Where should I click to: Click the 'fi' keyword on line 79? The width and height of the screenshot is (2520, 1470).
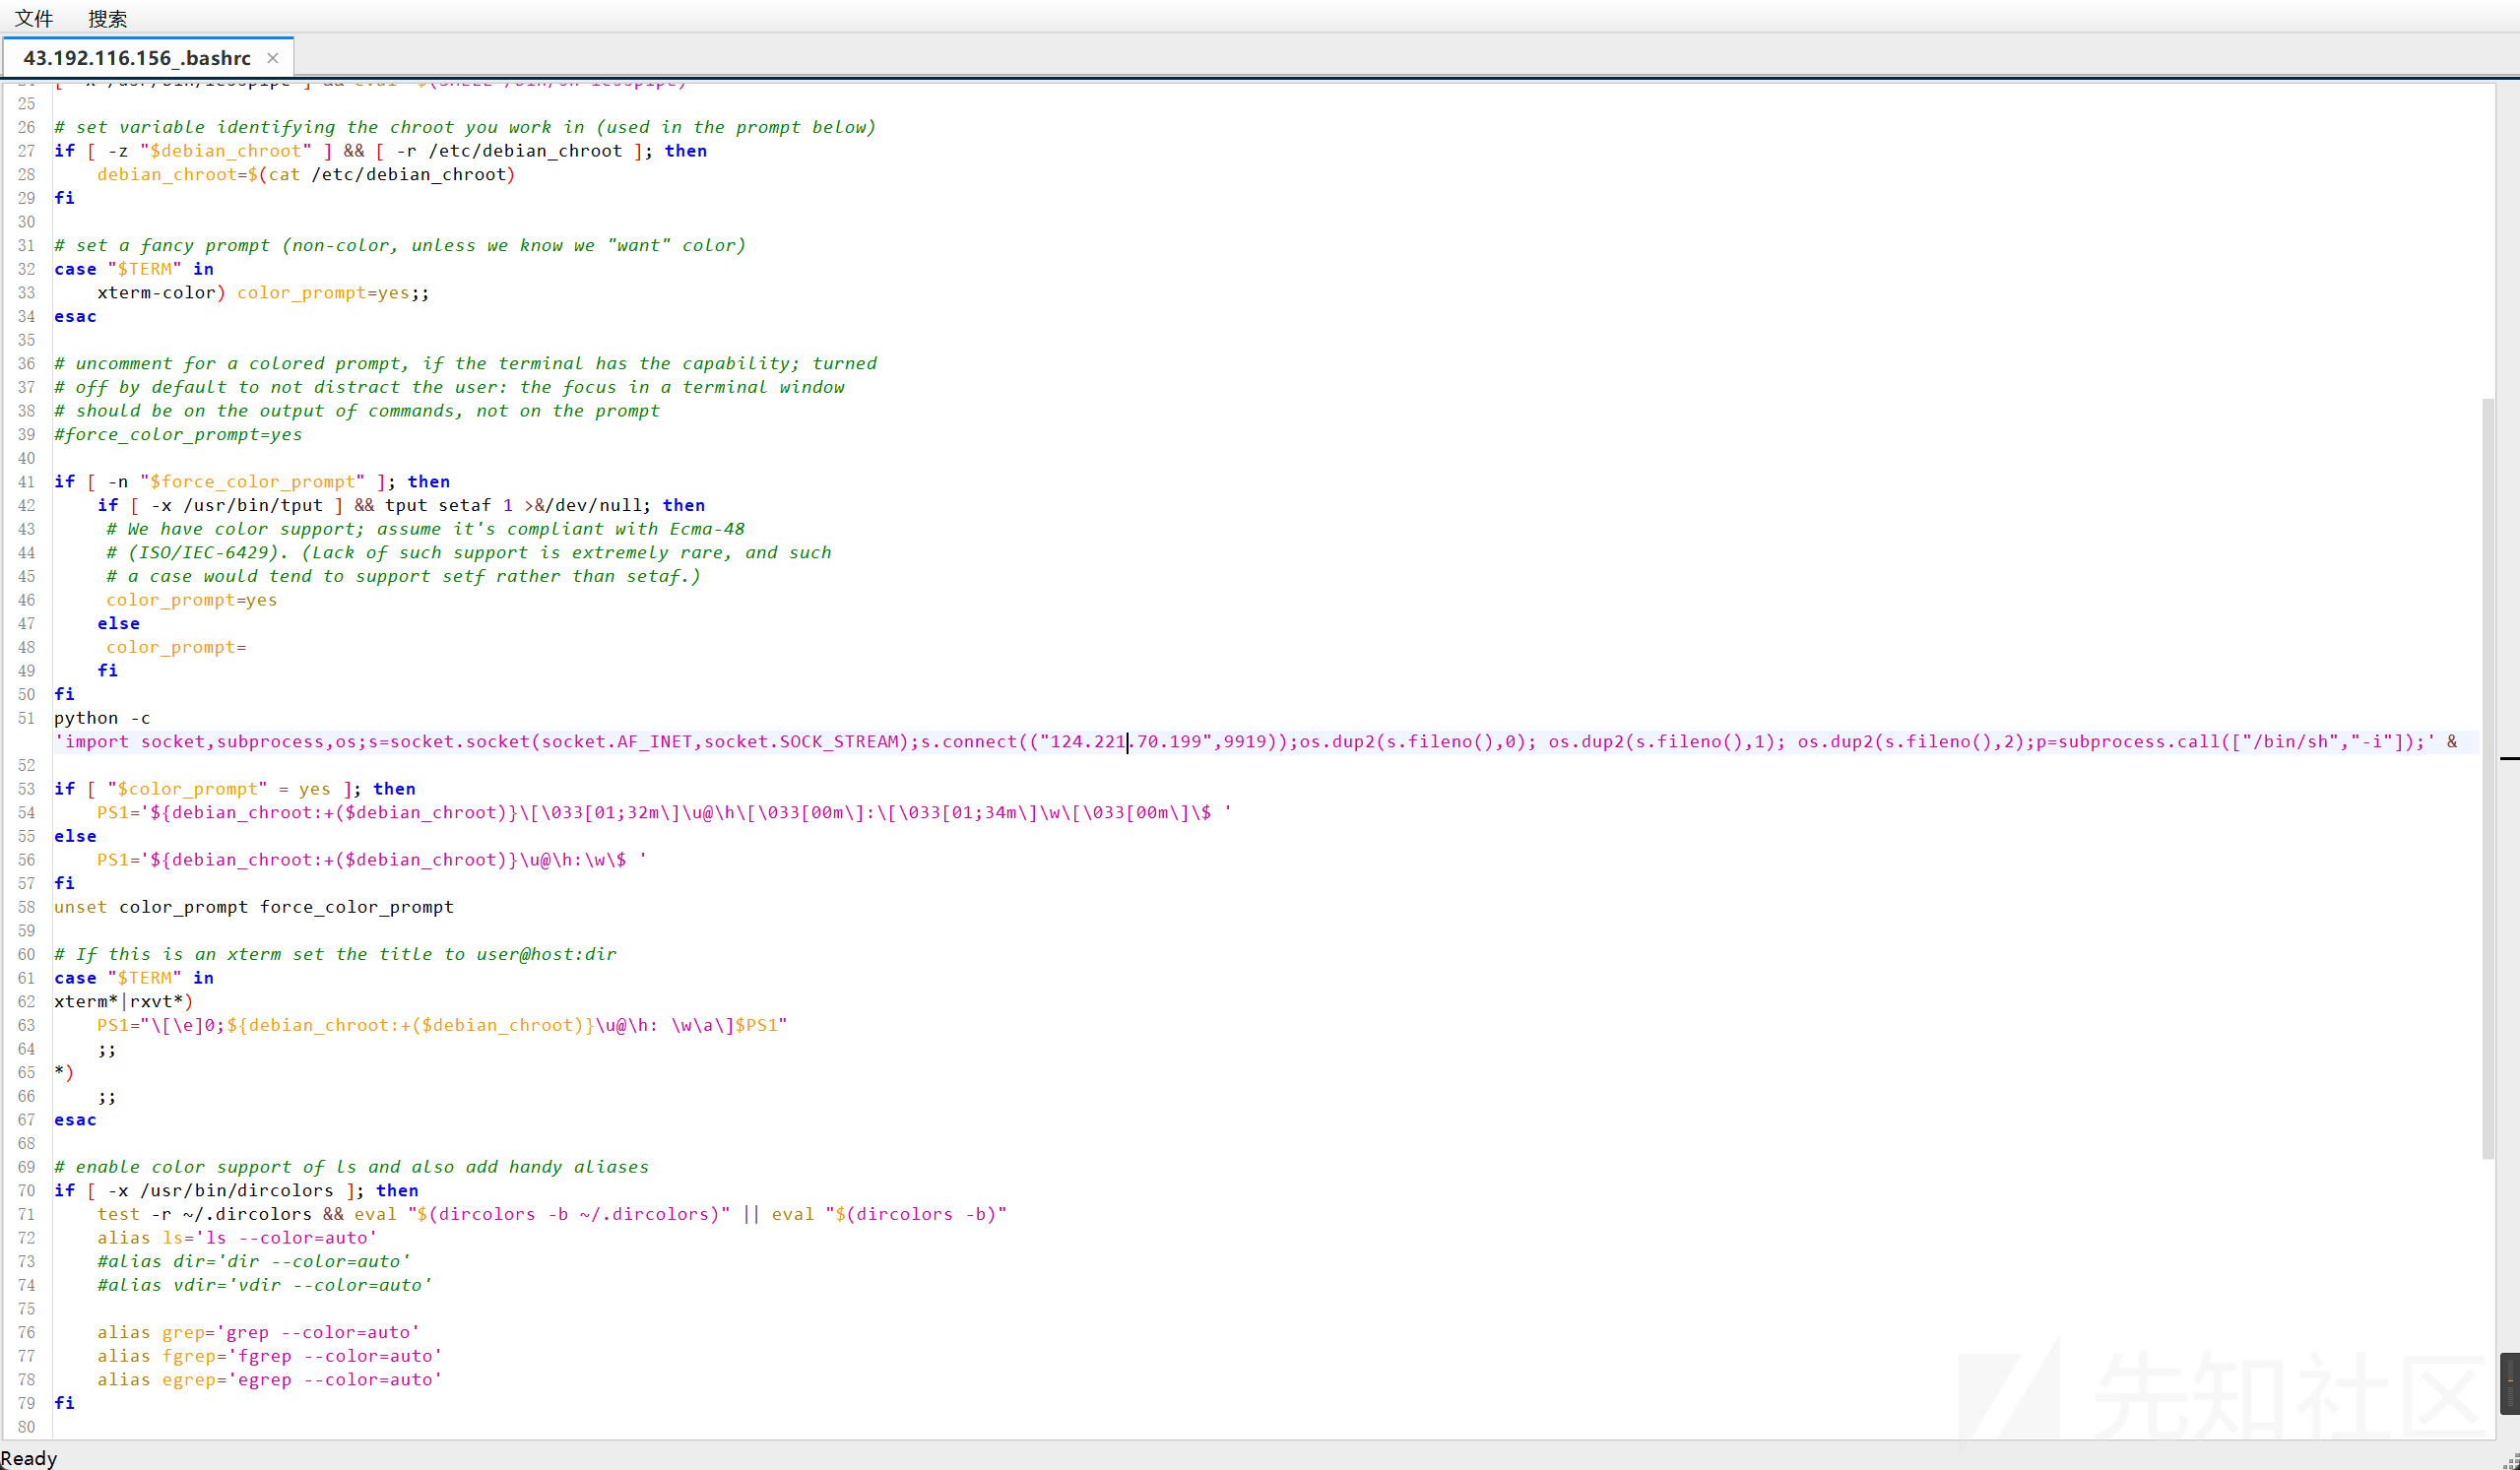tap(64, 1403)
